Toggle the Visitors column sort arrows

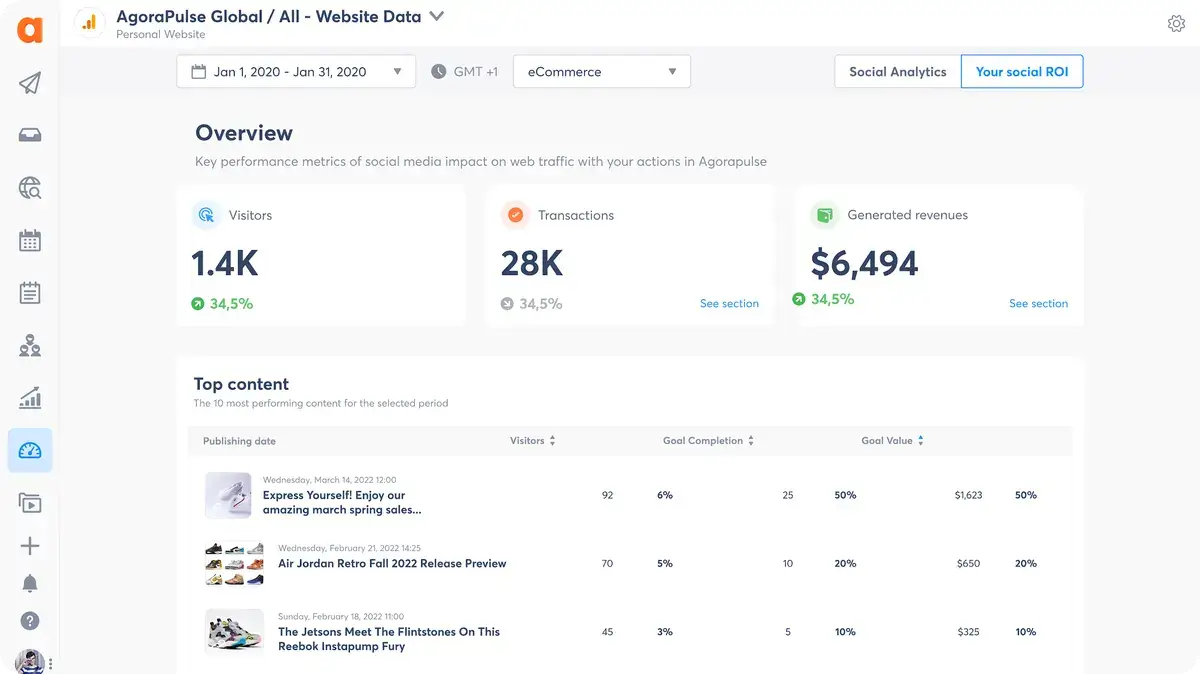[x=551, y=440]
